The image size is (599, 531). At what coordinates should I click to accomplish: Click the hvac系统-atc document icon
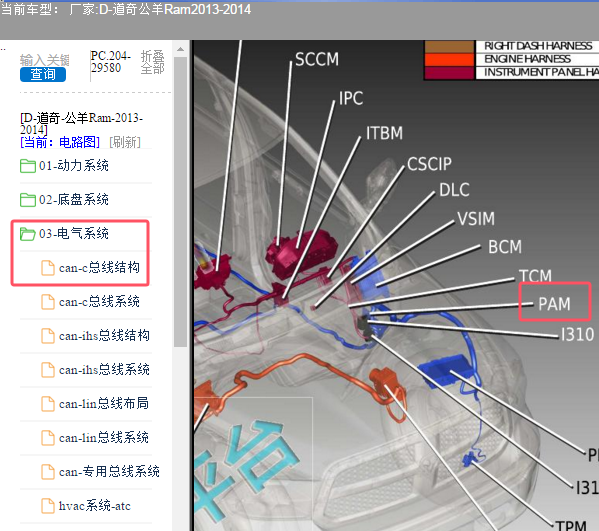pos(48,506)
